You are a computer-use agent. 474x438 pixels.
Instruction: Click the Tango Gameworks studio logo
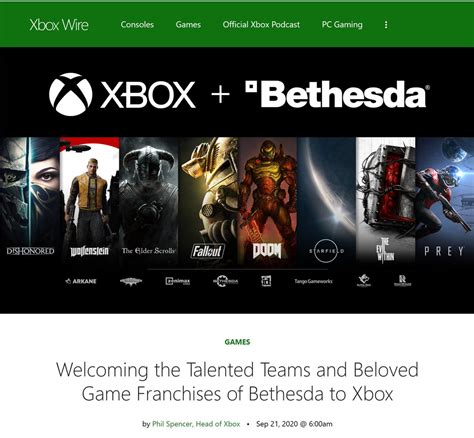[313, 281]
